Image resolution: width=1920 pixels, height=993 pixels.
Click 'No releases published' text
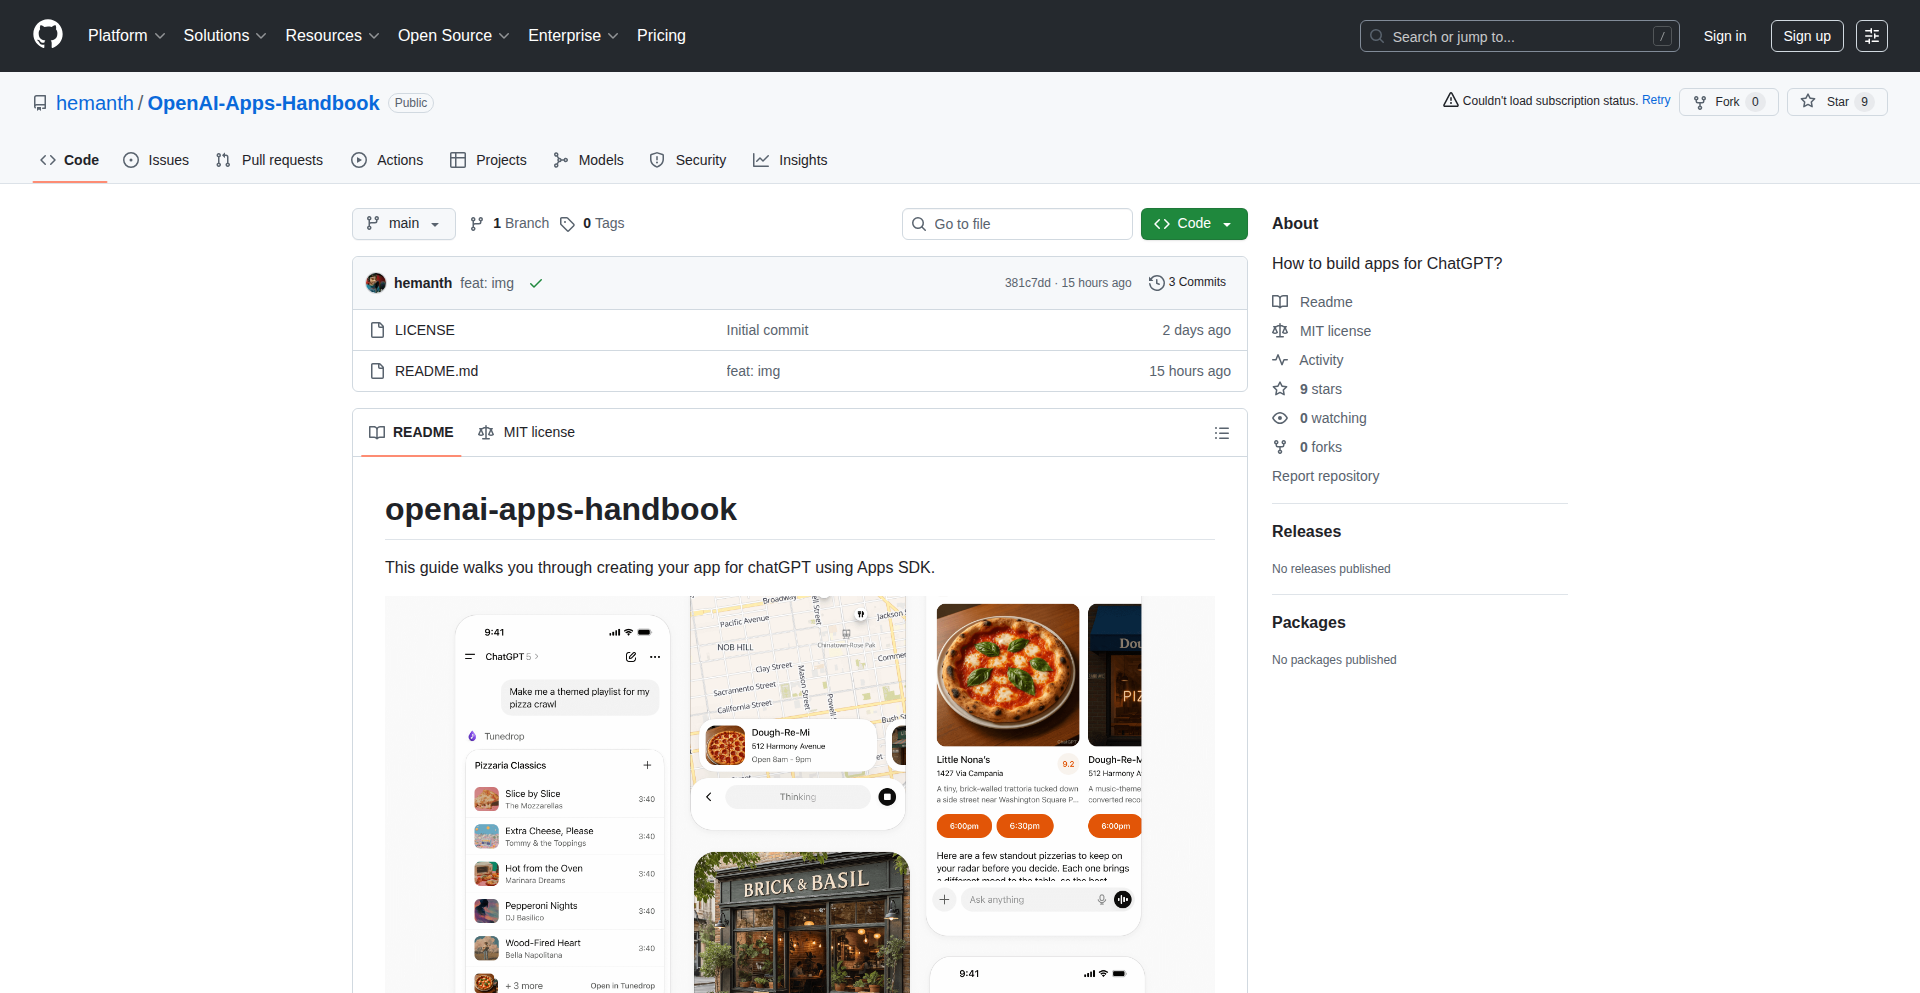click(1331, 569)
